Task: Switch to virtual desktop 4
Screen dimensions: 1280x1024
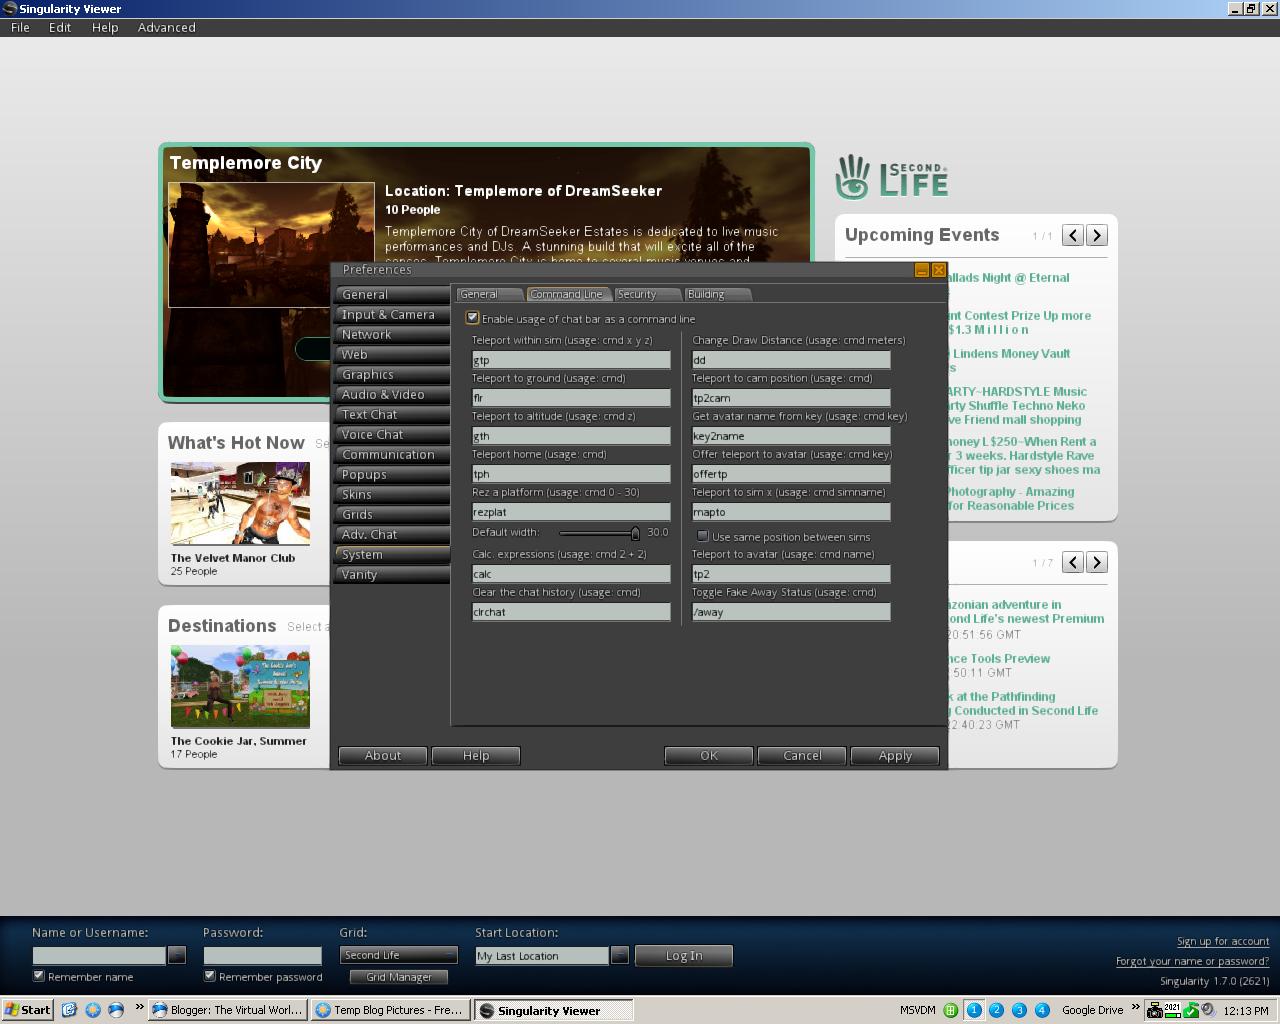Action: click(x=1042, y=1010)
